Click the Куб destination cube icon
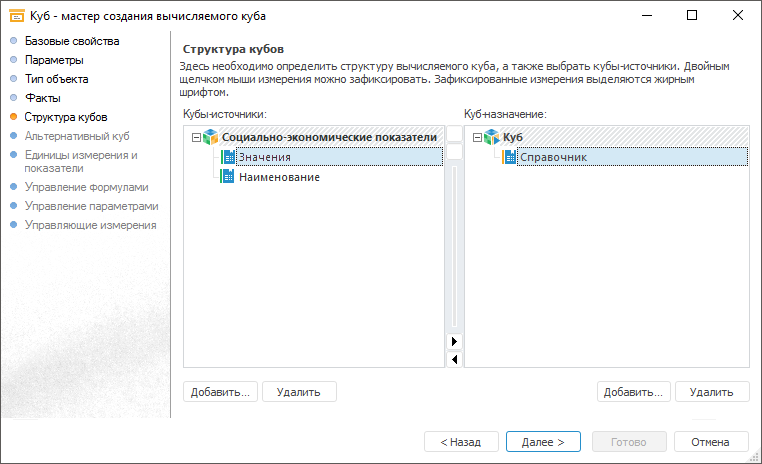The width and height of the screenshot is (762, 464). tap(492, 137)
